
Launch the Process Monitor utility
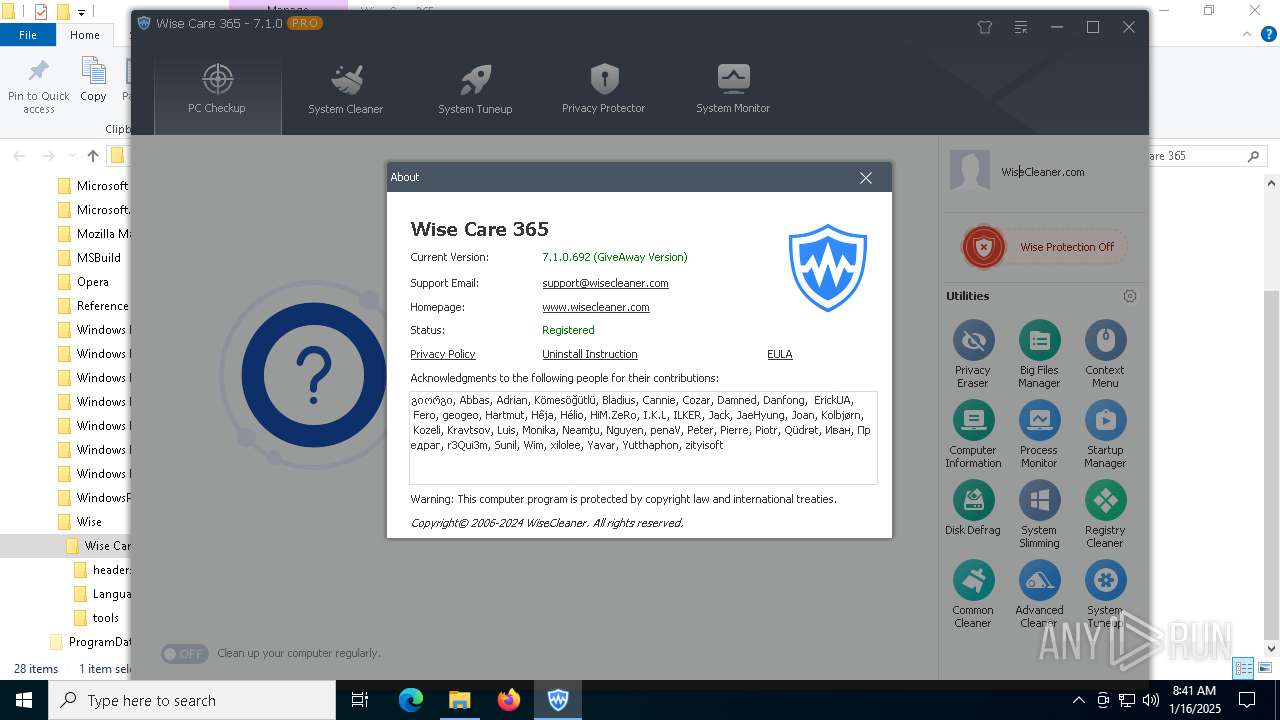[x=1039, y=435]
